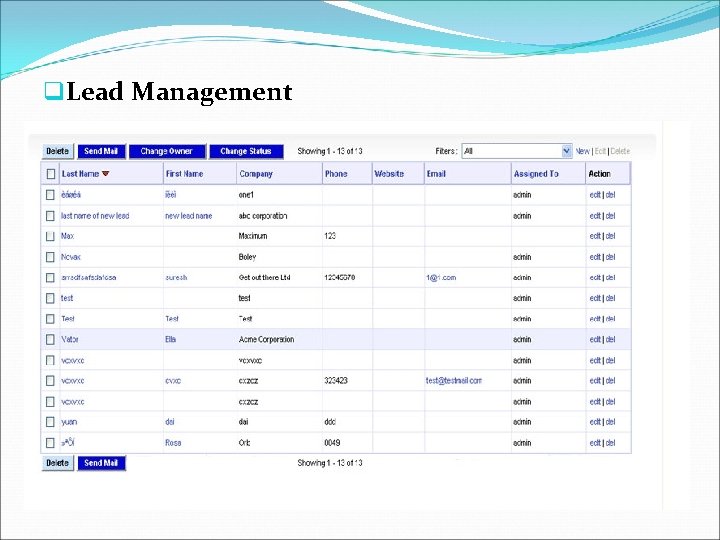Viewport: 720px width, 540px height.
Task: Tick the checkbox in the Vator row
Action: [50, 339]
